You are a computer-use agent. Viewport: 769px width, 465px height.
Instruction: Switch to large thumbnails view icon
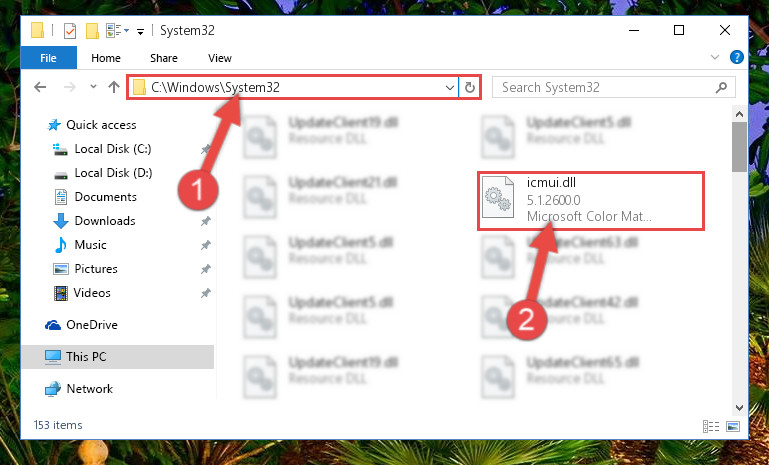[733, 426]
